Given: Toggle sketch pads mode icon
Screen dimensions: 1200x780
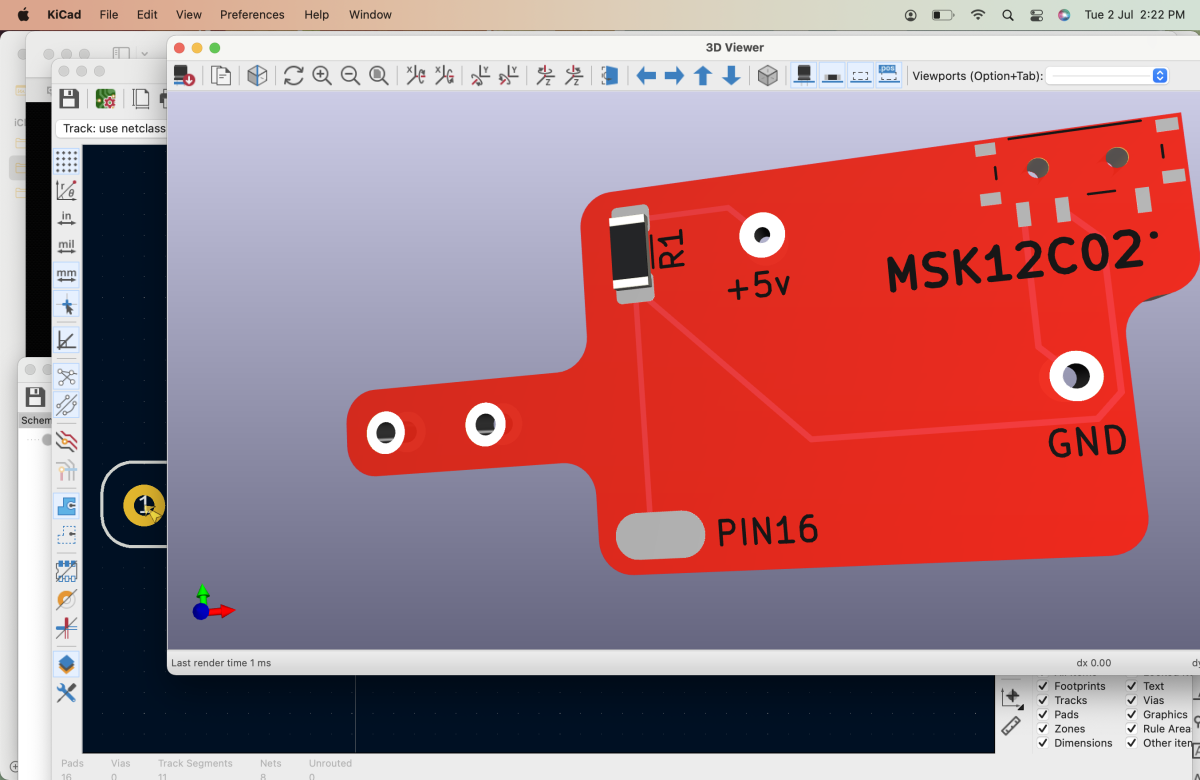Looking at the screenshot, I should 66,571.
